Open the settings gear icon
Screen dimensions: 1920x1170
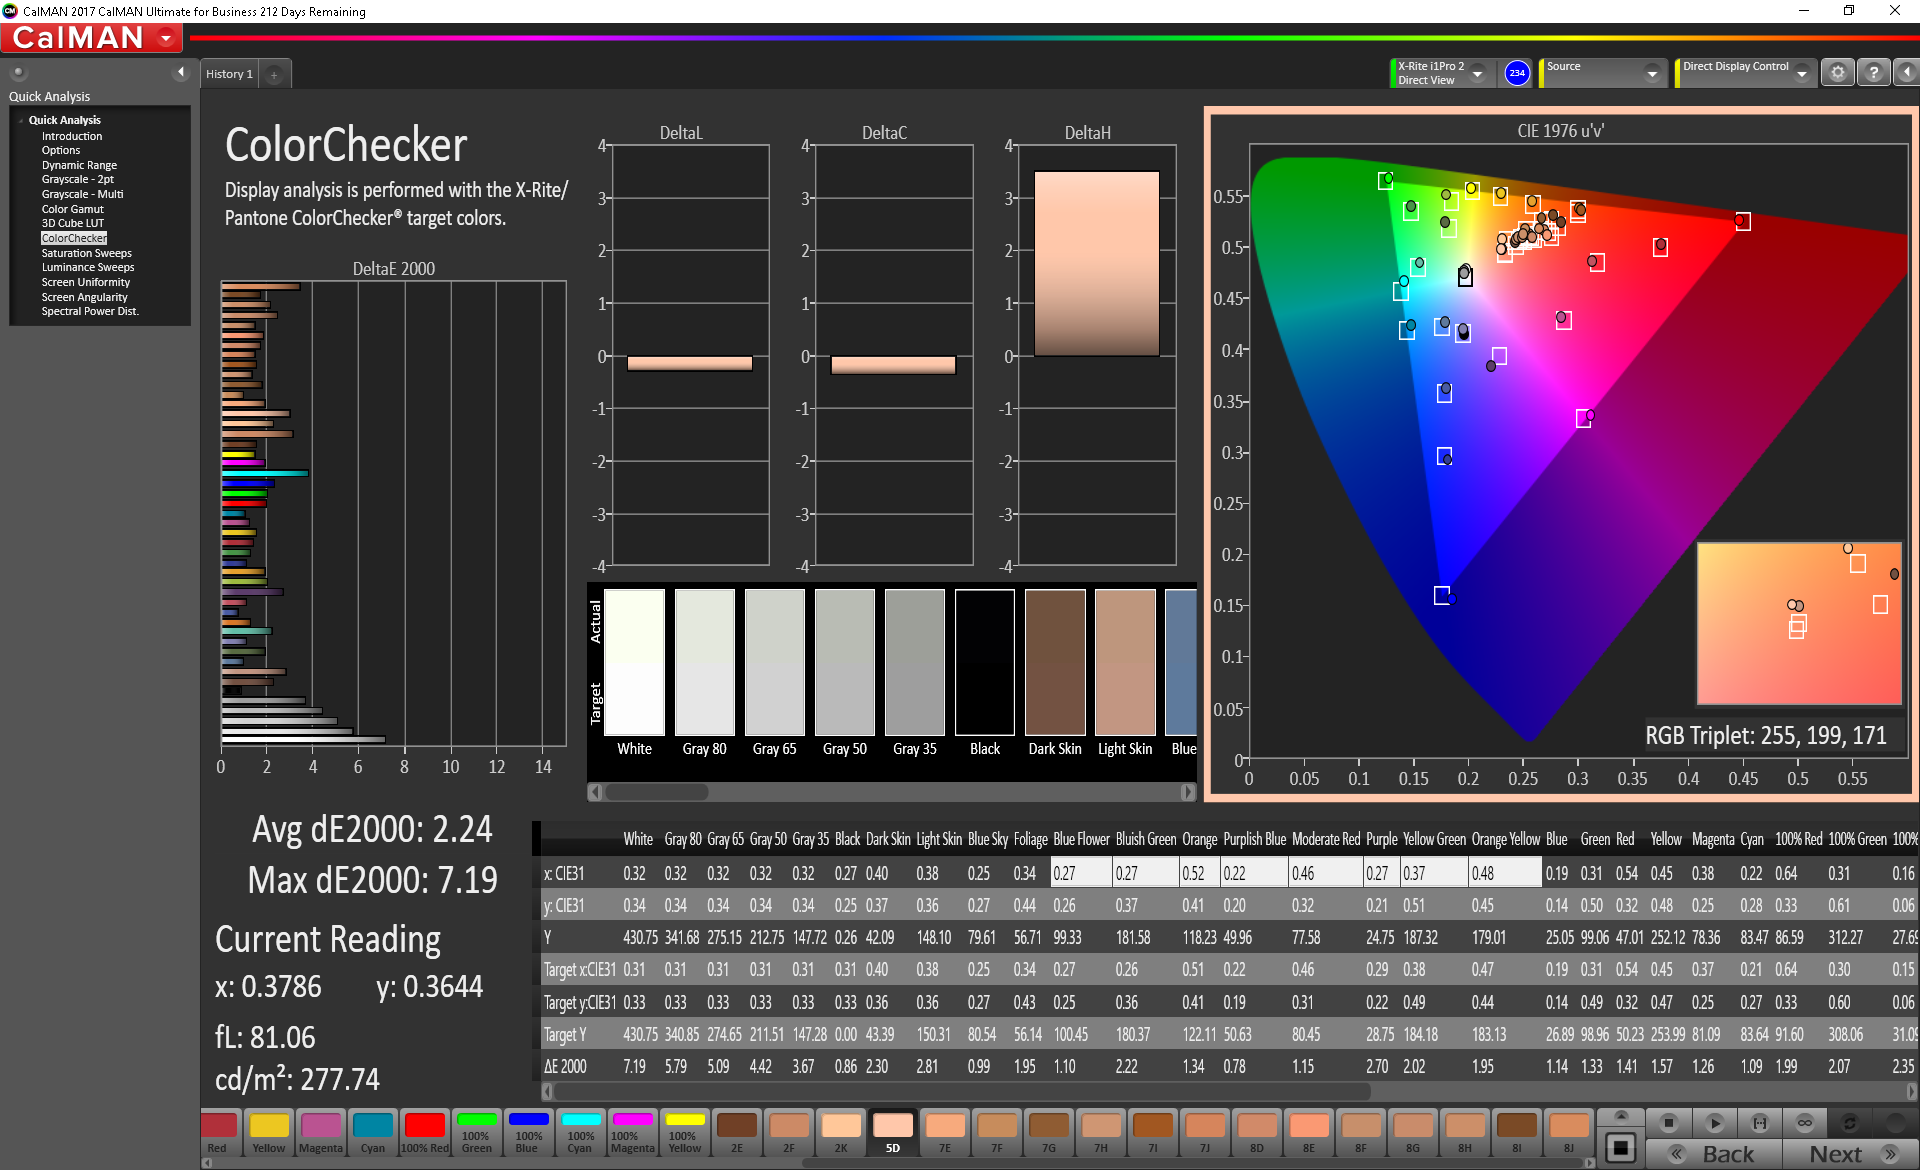point(1837,73)
